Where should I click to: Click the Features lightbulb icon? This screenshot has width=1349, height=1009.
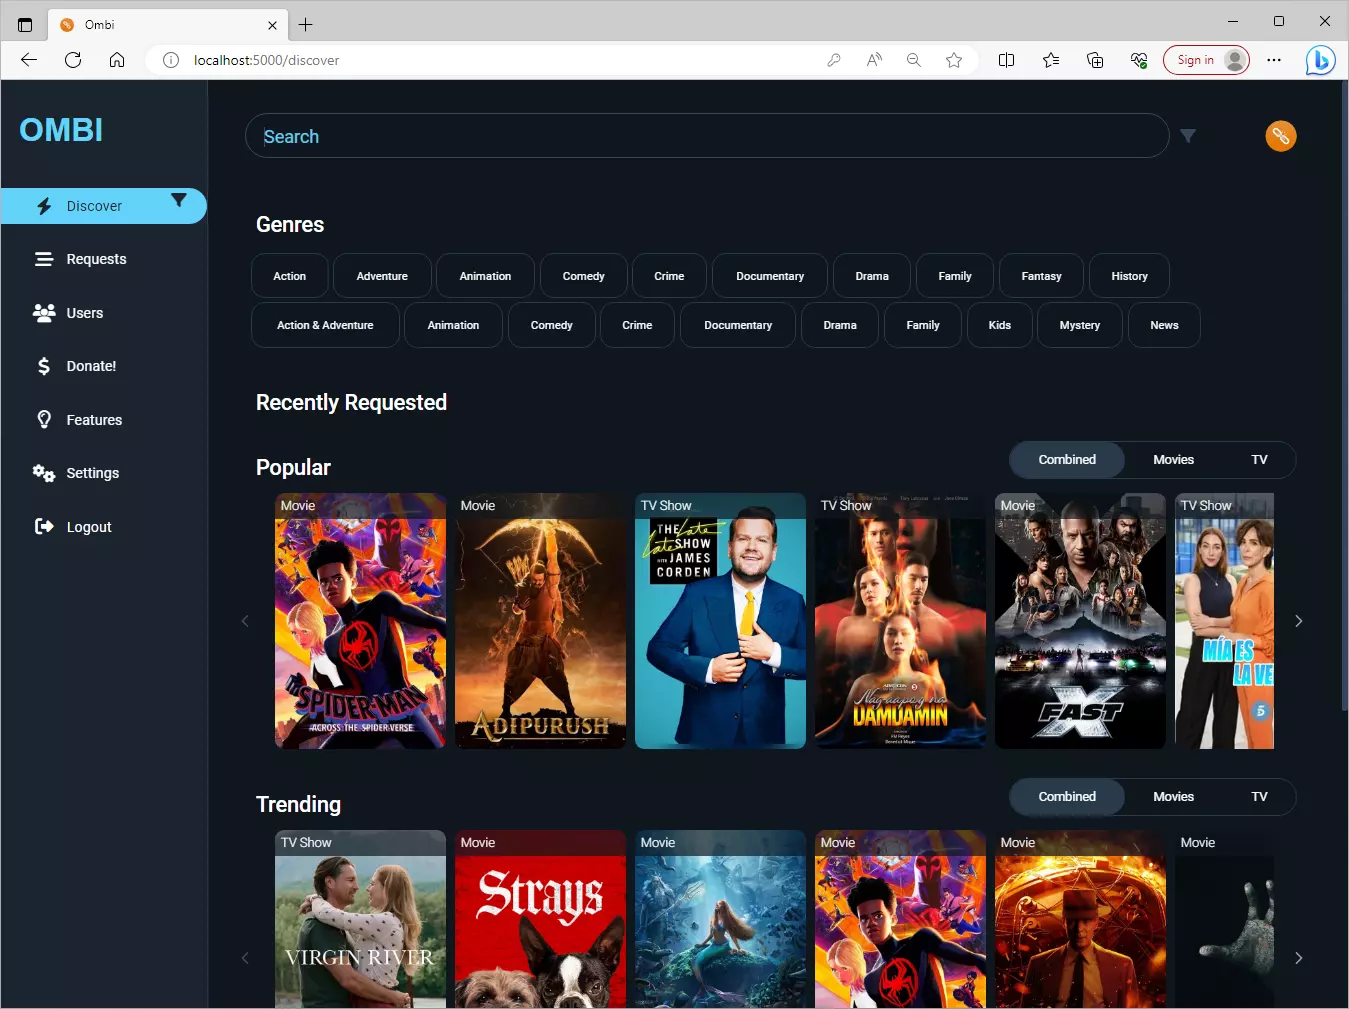(x=44, y=420)
